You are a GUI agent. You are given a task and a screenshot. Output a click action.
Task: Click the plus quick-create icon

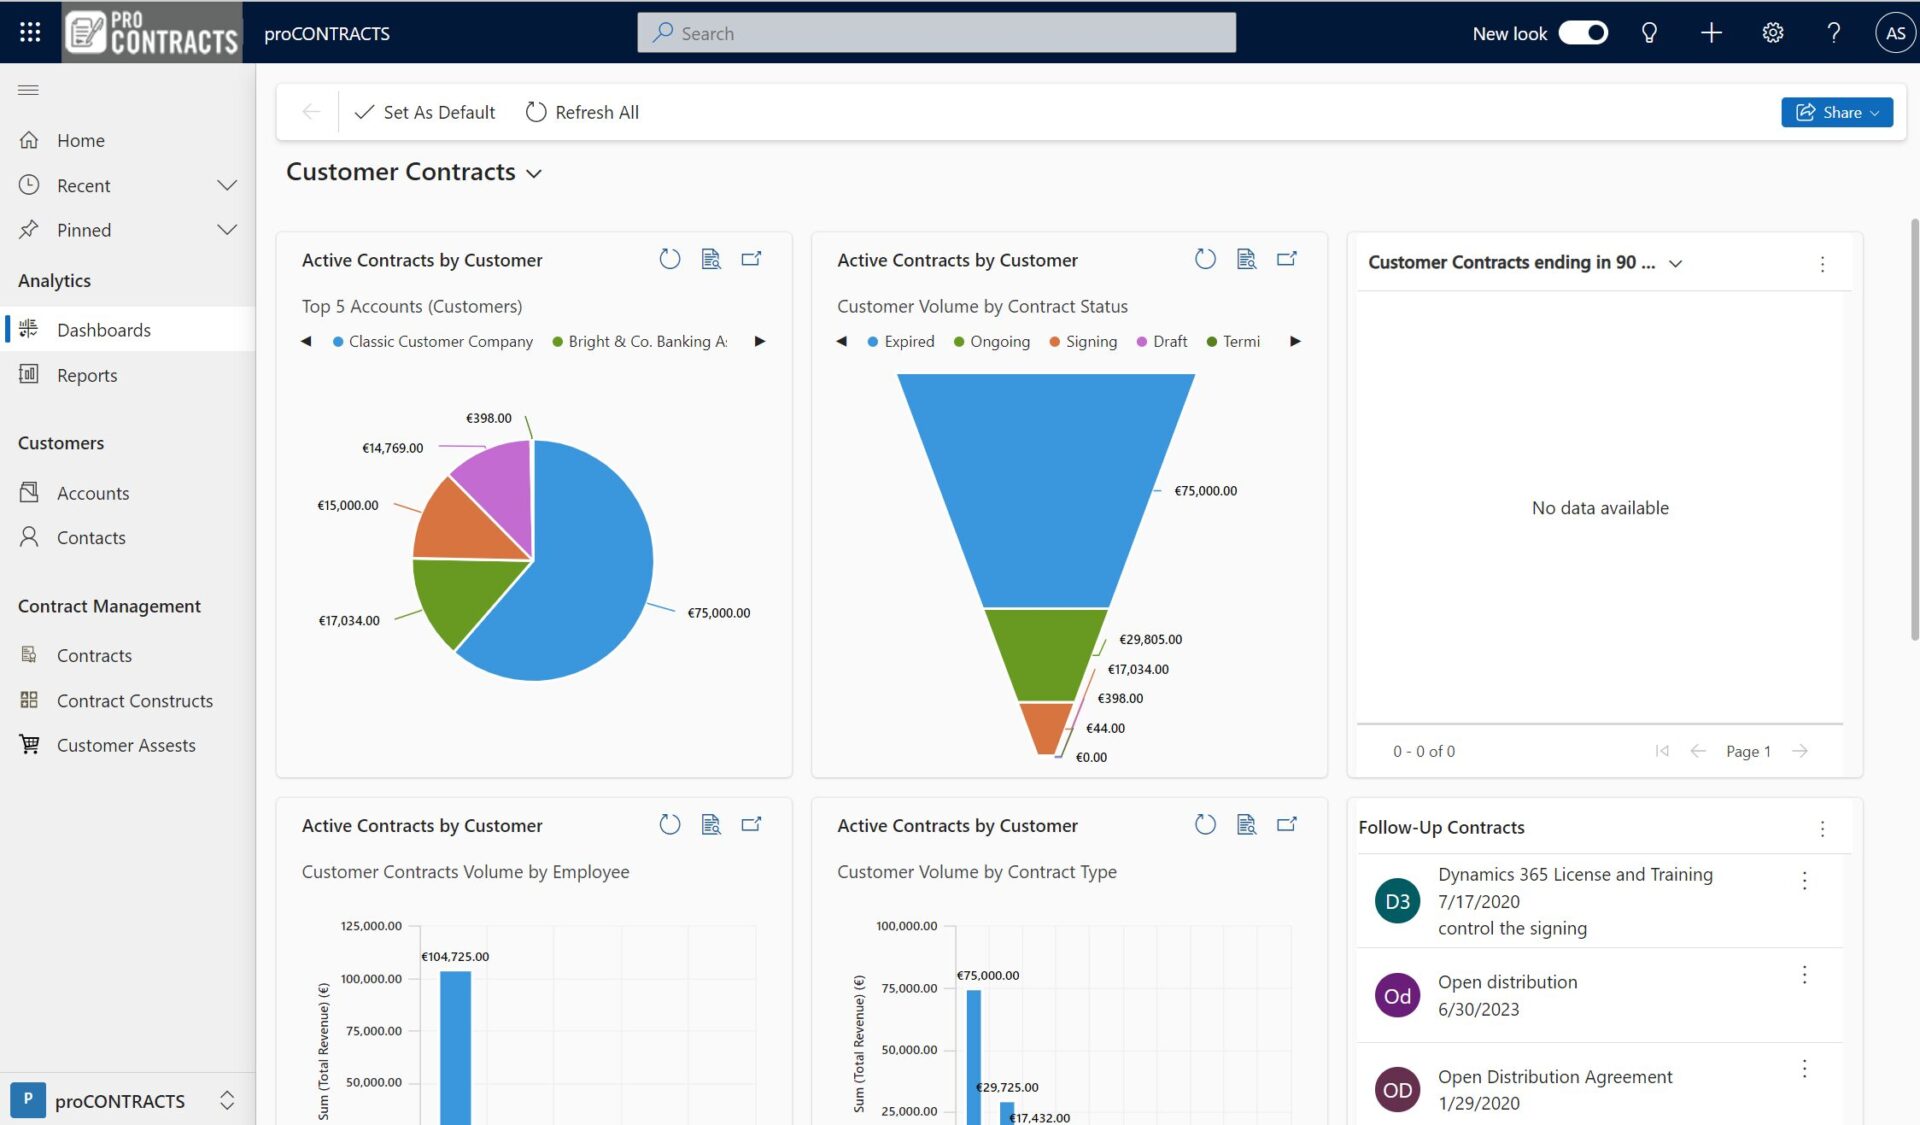tap(1711, 32)
